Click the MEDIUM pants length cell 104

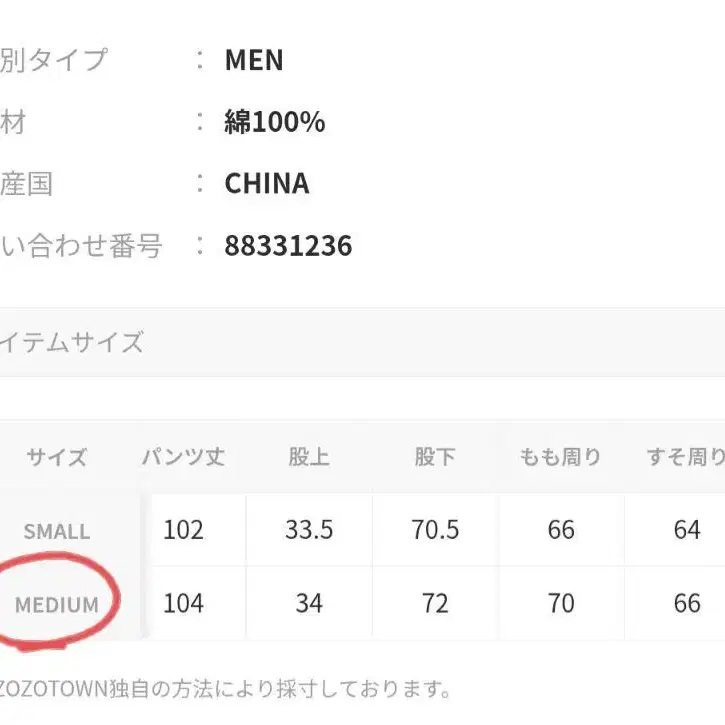183,603
